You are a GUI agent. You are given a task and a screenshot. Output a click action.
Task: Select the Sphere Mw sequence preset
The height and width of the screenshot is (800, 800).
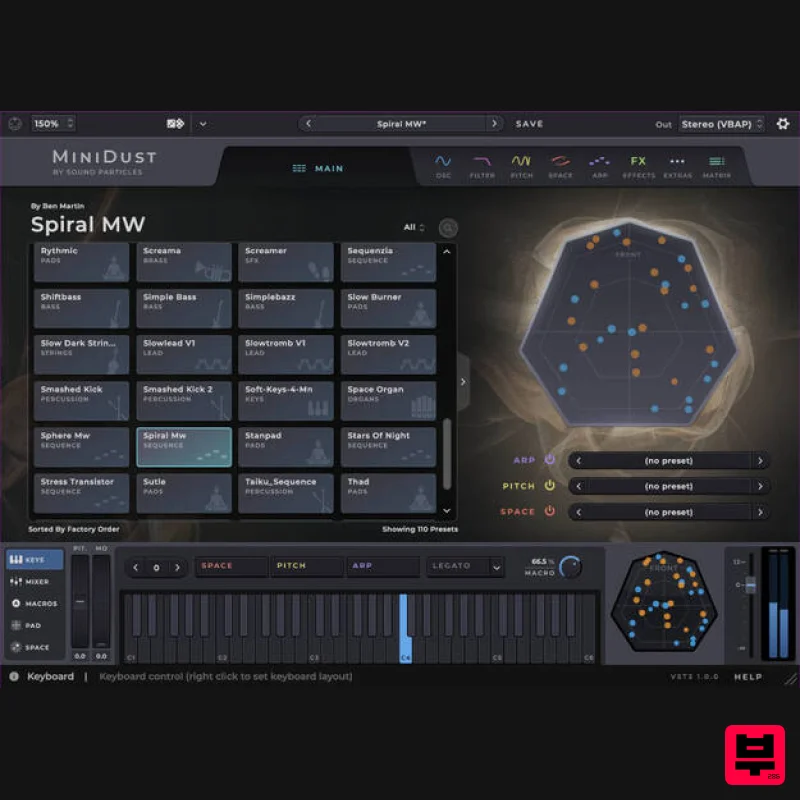click(80, 445)
